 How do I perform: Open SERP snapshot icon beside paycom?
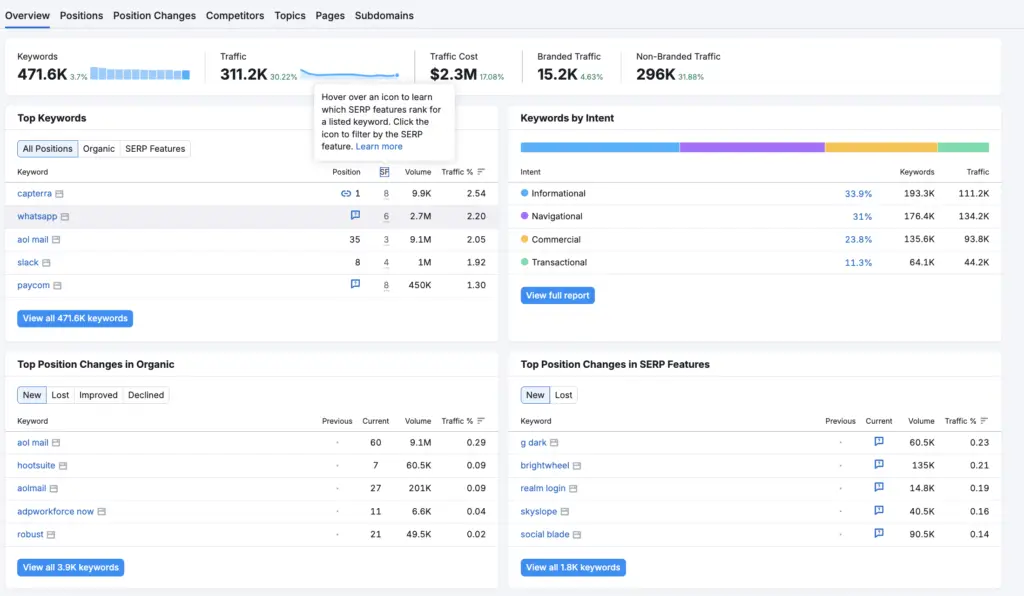click(x=57, y=286)
